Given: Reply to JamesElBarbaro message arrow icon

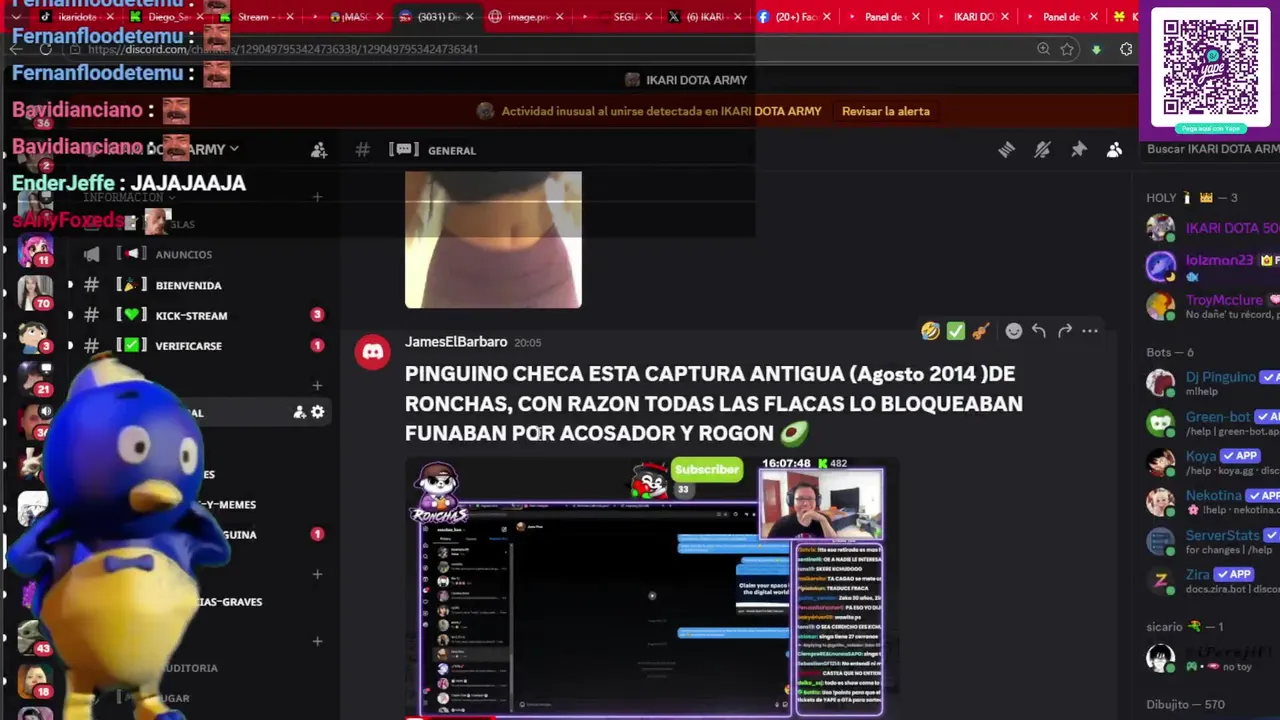Looking at the screenshot, I should 1039,331.
